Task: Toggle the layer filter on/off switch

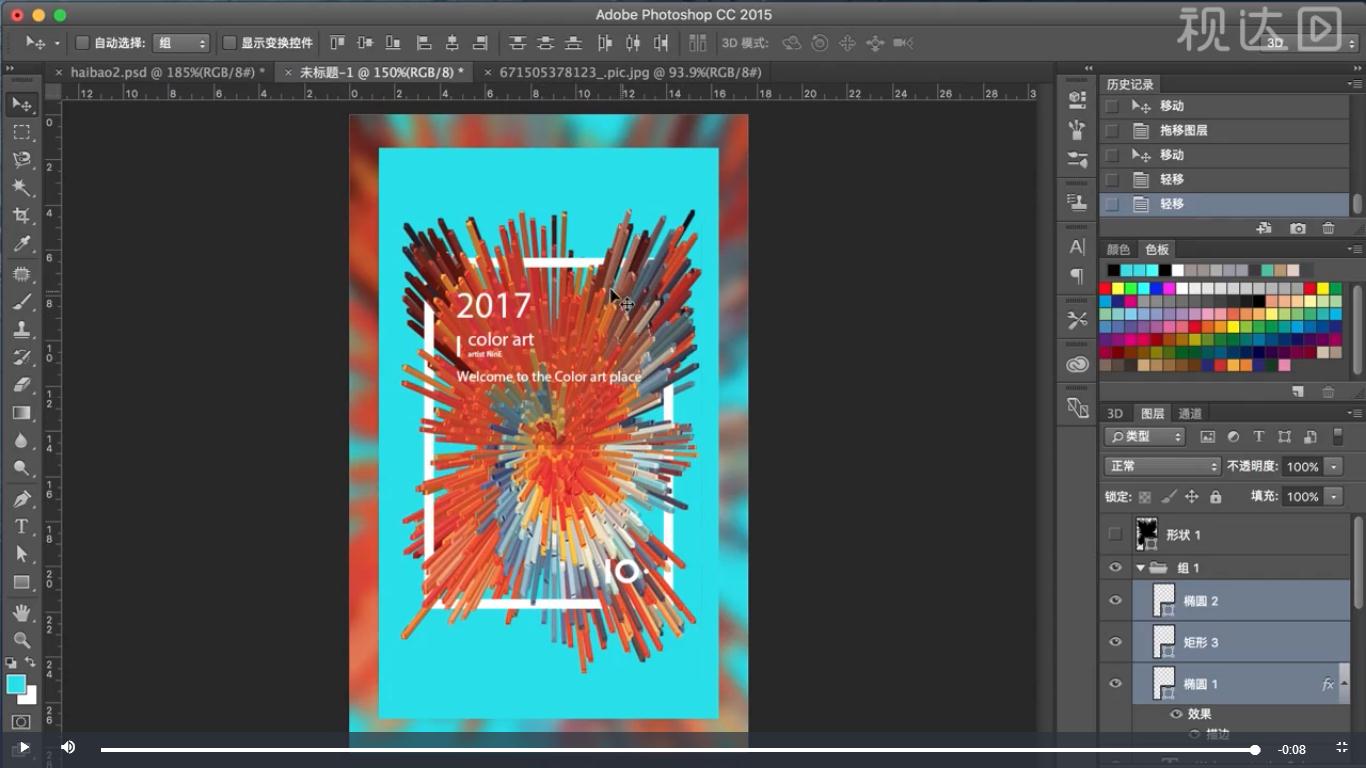Action: click(1337, 437)
